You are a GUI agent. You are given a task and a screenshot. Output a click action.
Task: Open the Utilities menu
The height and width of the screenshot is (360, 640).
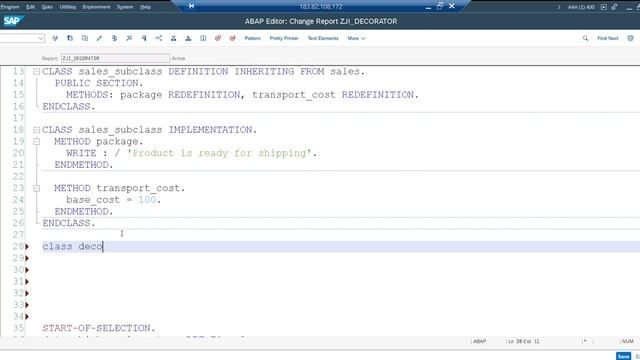[x=68, y=7]
